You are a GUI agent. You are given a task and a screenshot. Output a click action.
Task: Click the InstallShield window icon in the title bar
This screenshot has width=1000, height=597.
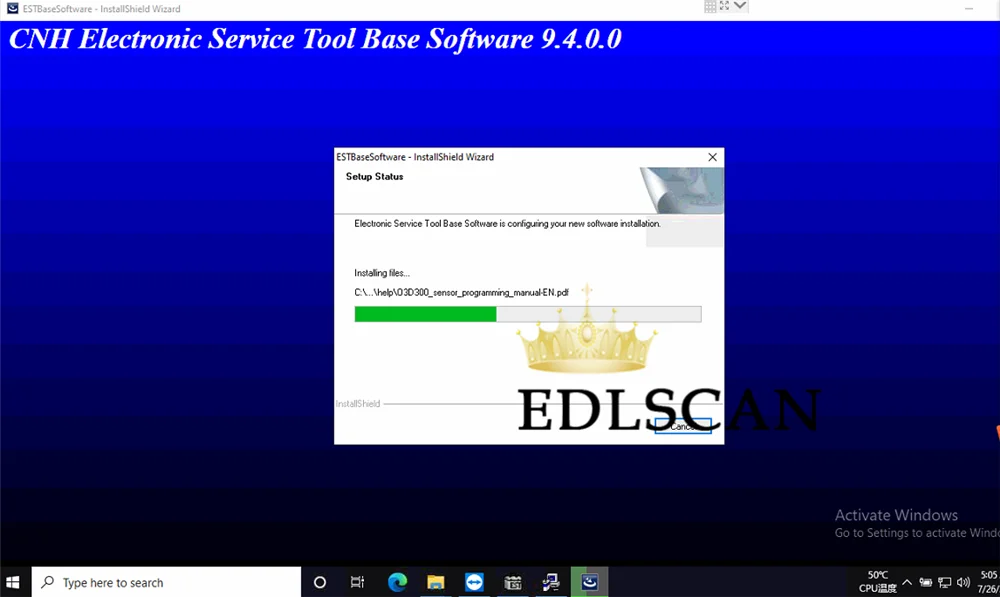[x=12, y=8]
